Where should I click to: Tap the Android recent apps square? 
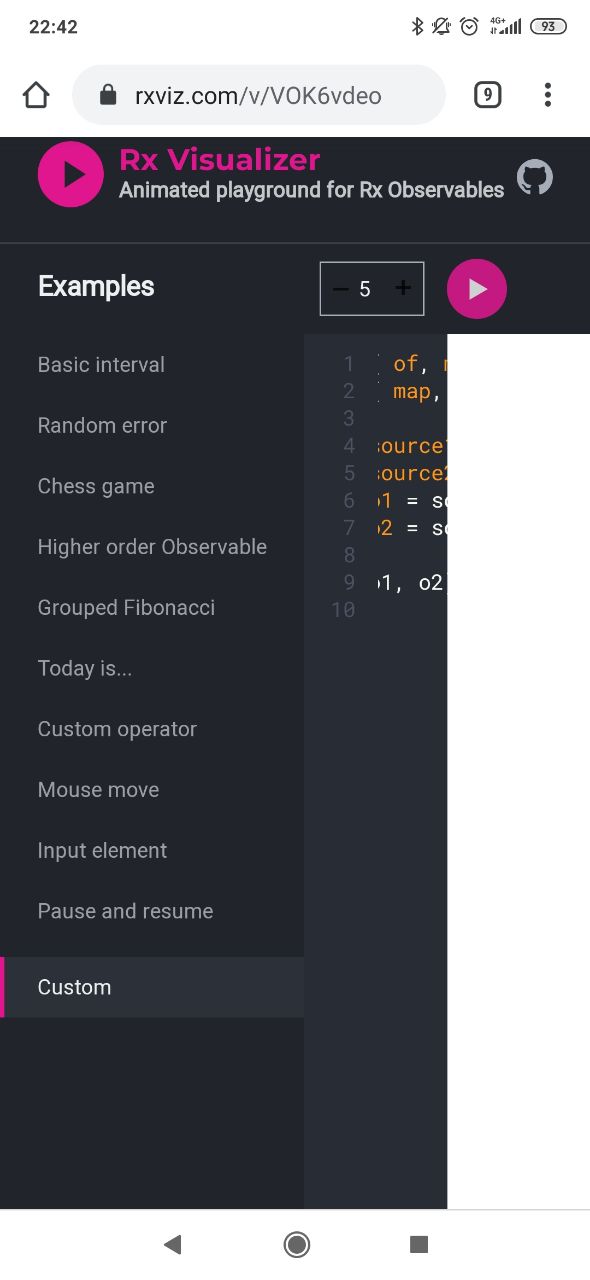(x=419, y=1244)
